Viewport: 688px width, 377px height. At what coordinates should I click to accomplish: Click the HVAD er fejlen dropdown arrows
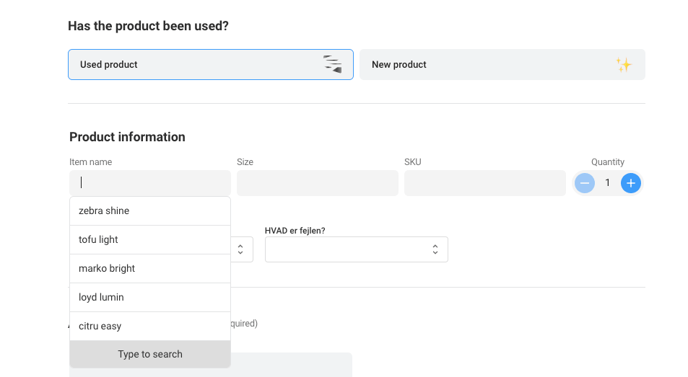pyautogui.click(x=435, y=249)
